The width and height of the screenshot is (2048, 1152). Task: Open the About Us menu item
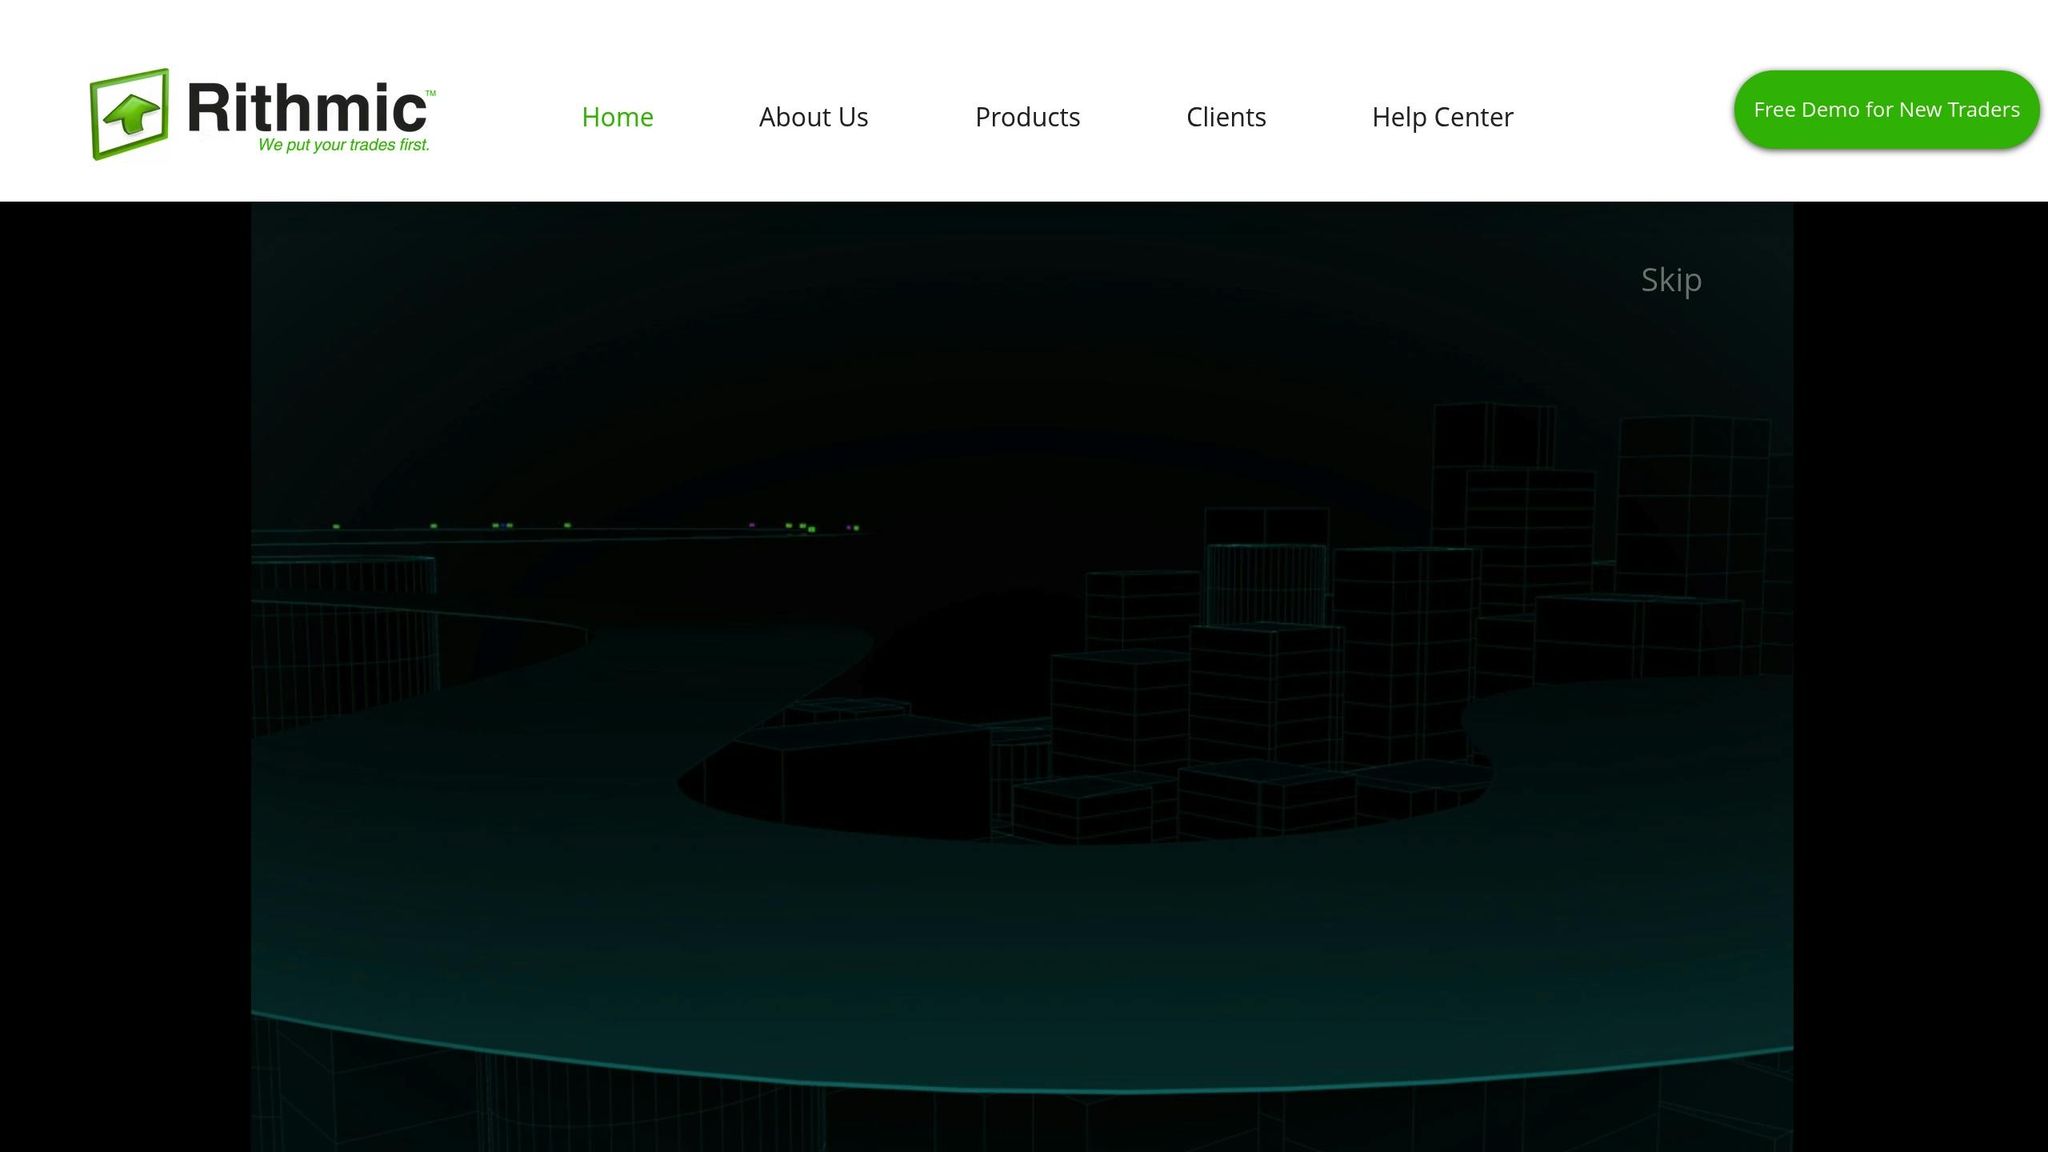point(813,117)
